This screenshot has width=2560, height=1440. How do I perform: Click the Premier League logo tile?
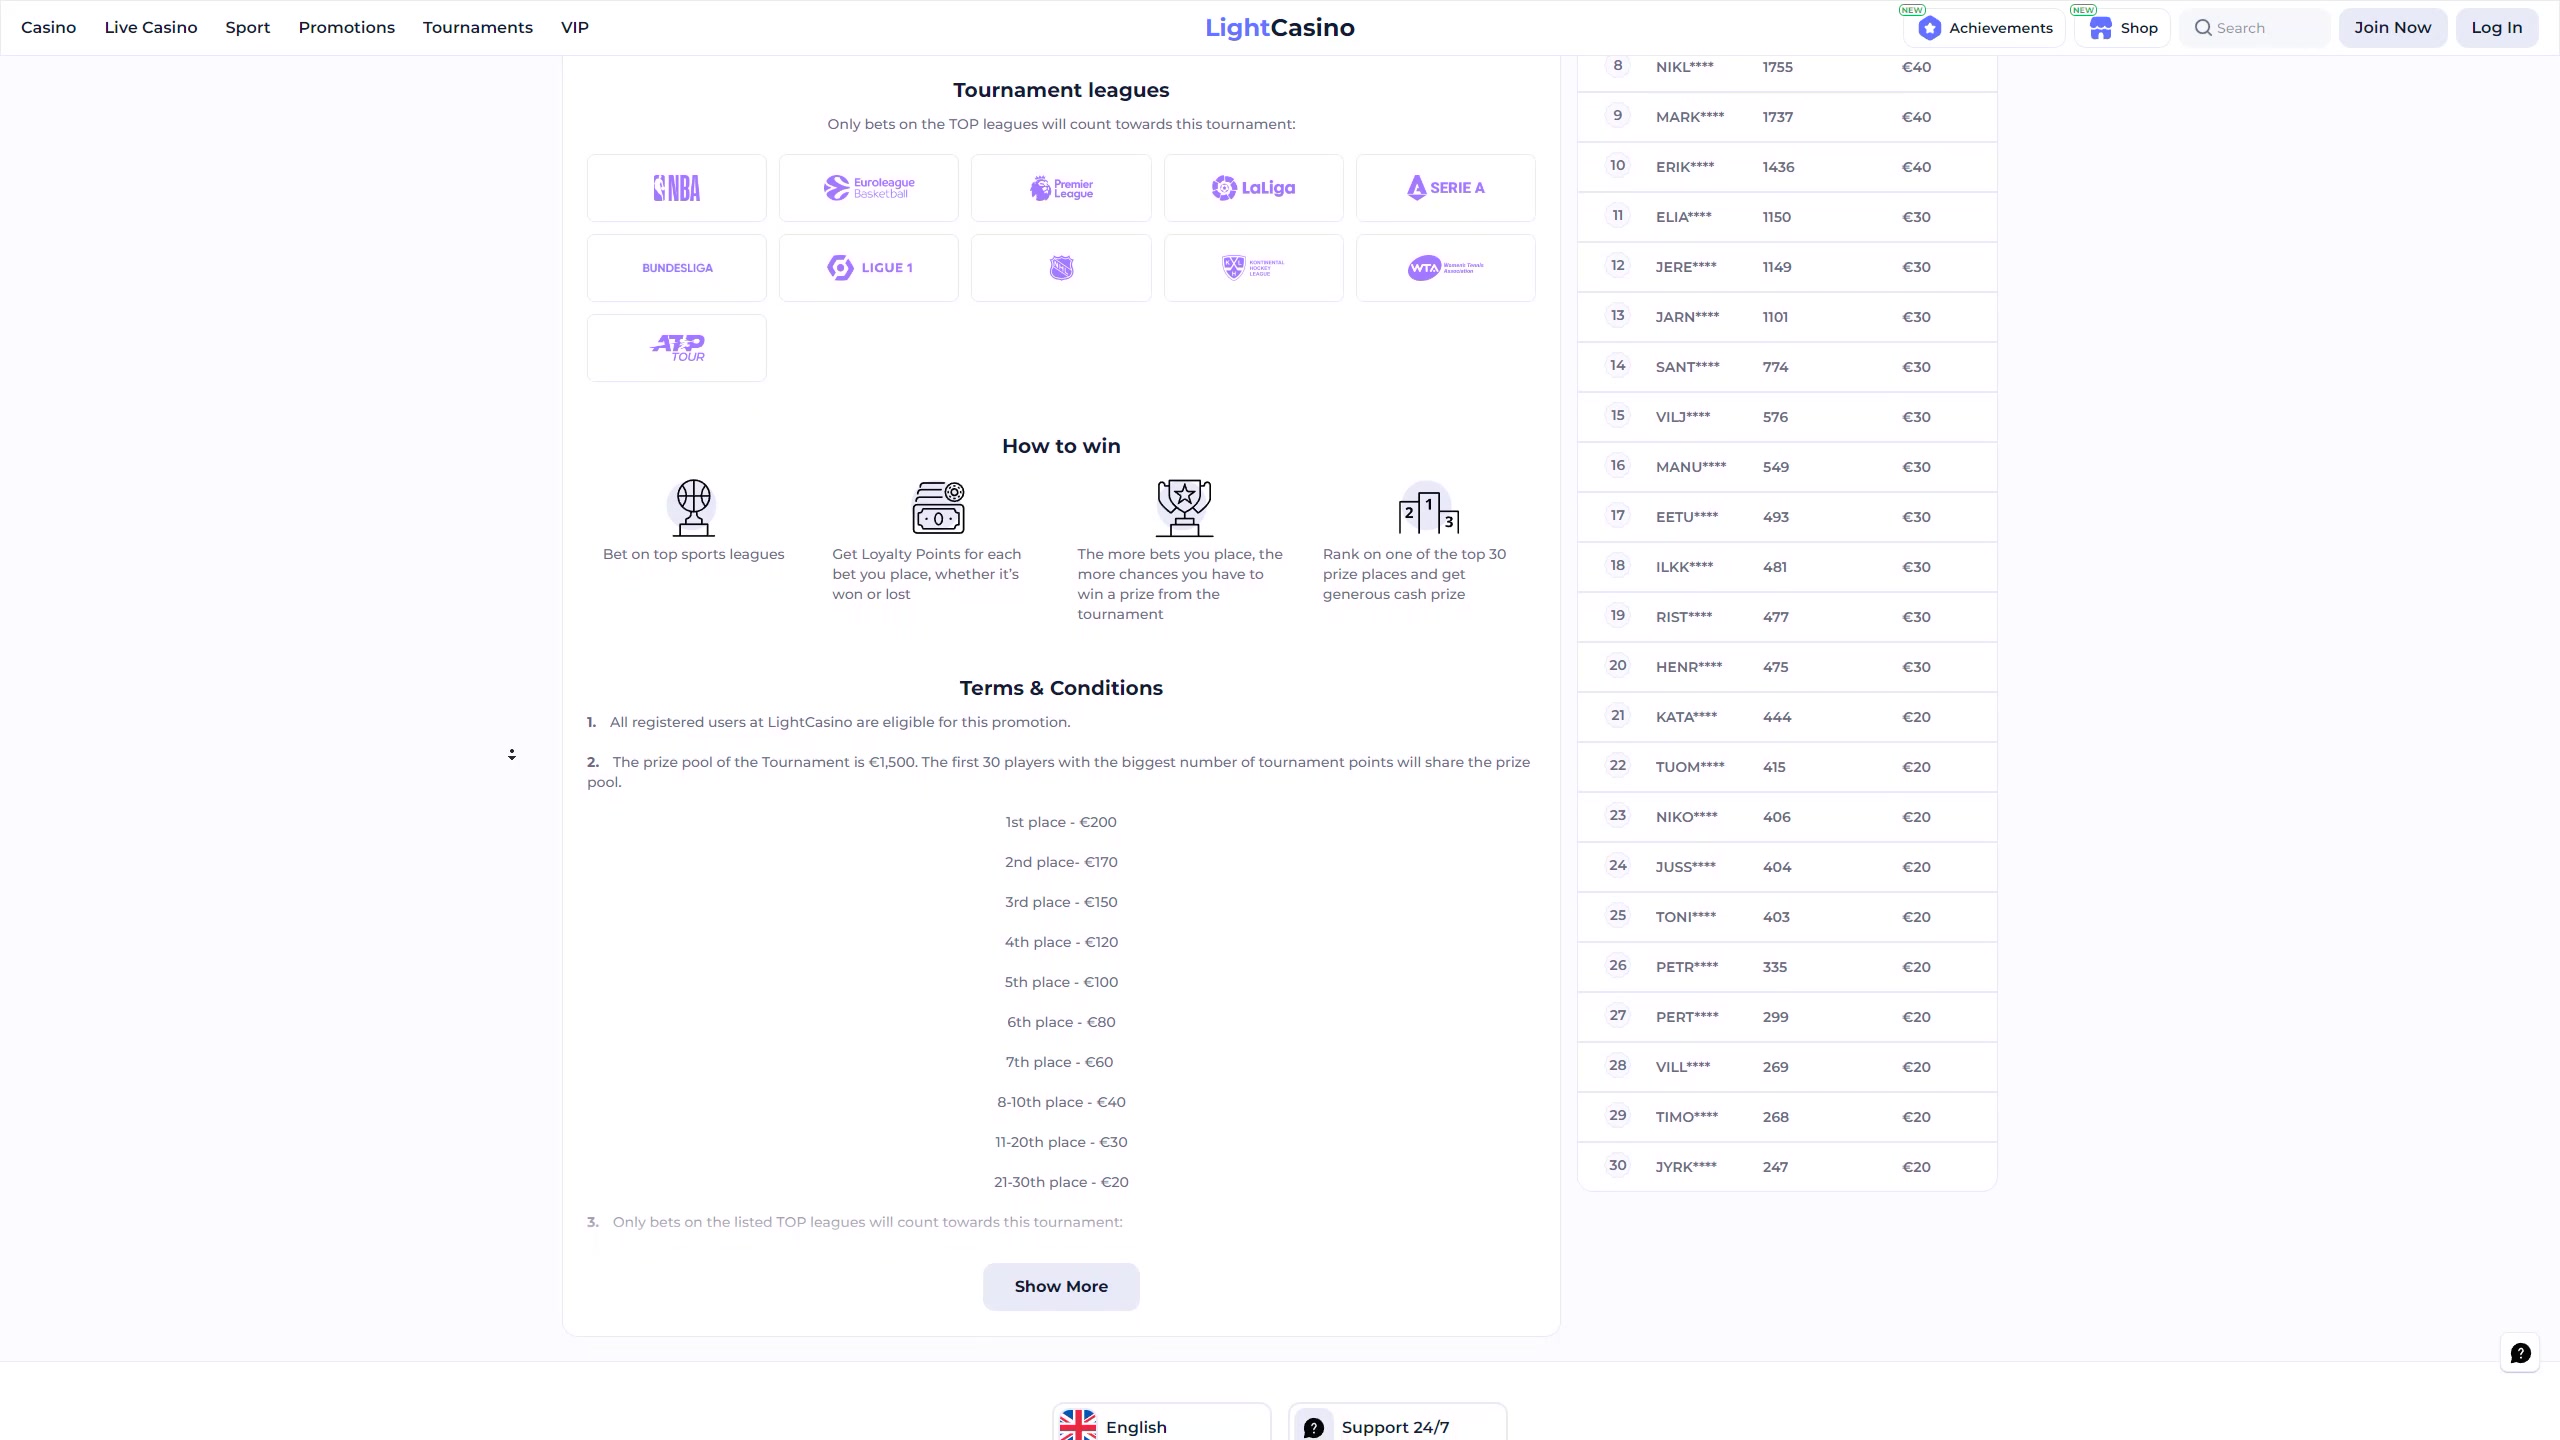pyautogui.click(x=1060, y=188)
